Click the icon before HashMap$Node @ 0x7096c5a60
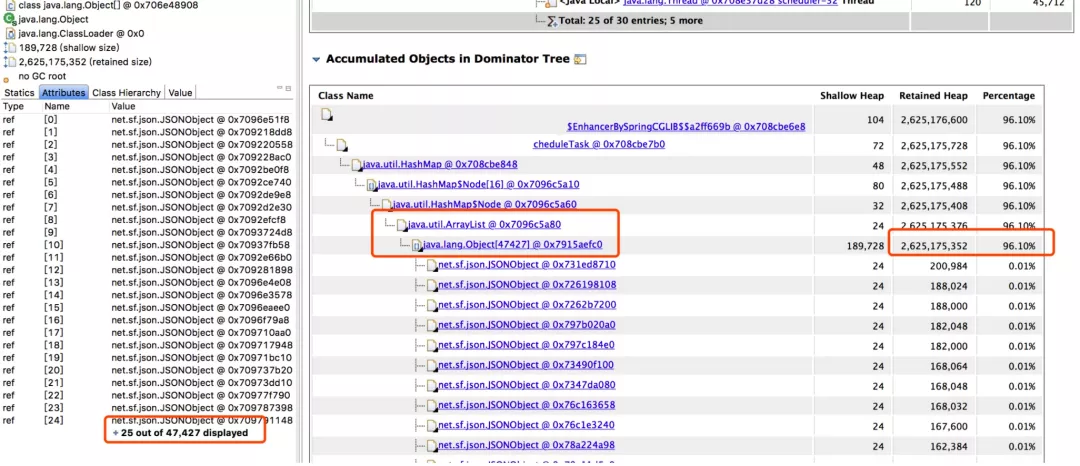 (386, 205)
